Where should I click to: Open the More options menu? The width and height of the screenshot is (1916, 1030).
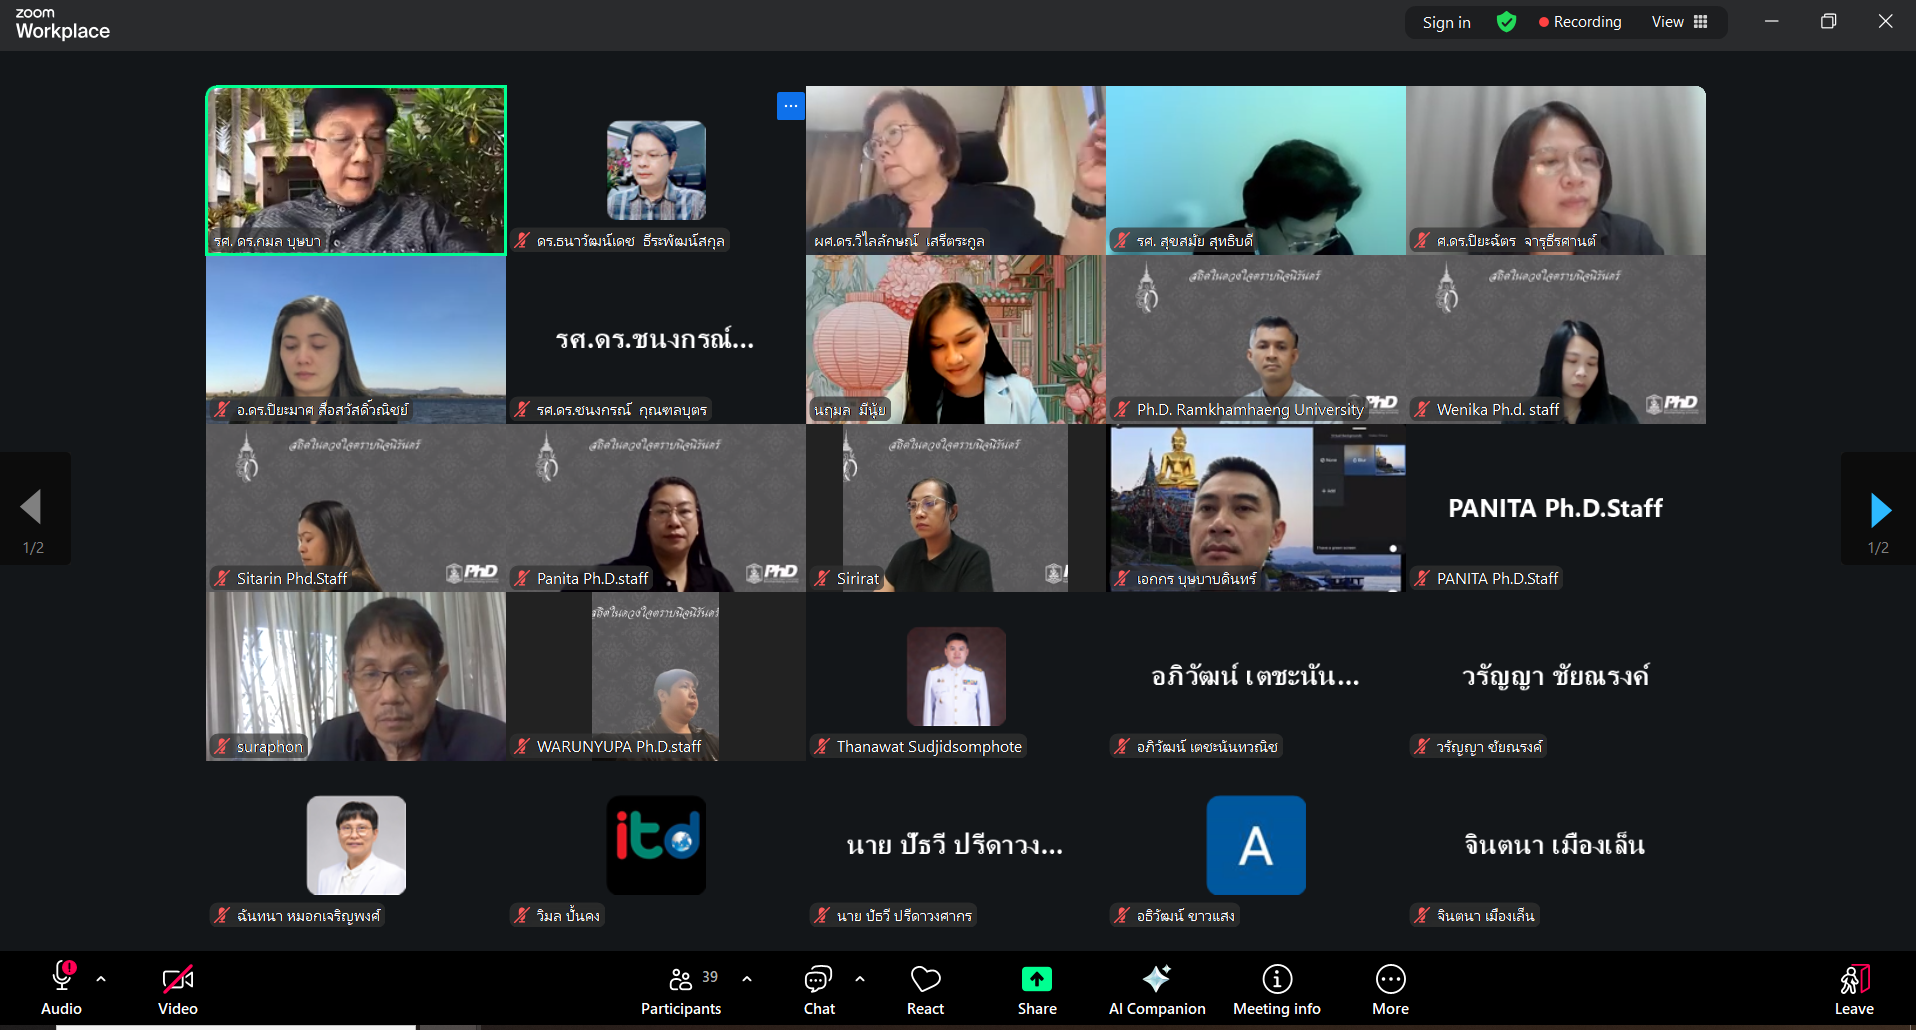point(1390,990)
